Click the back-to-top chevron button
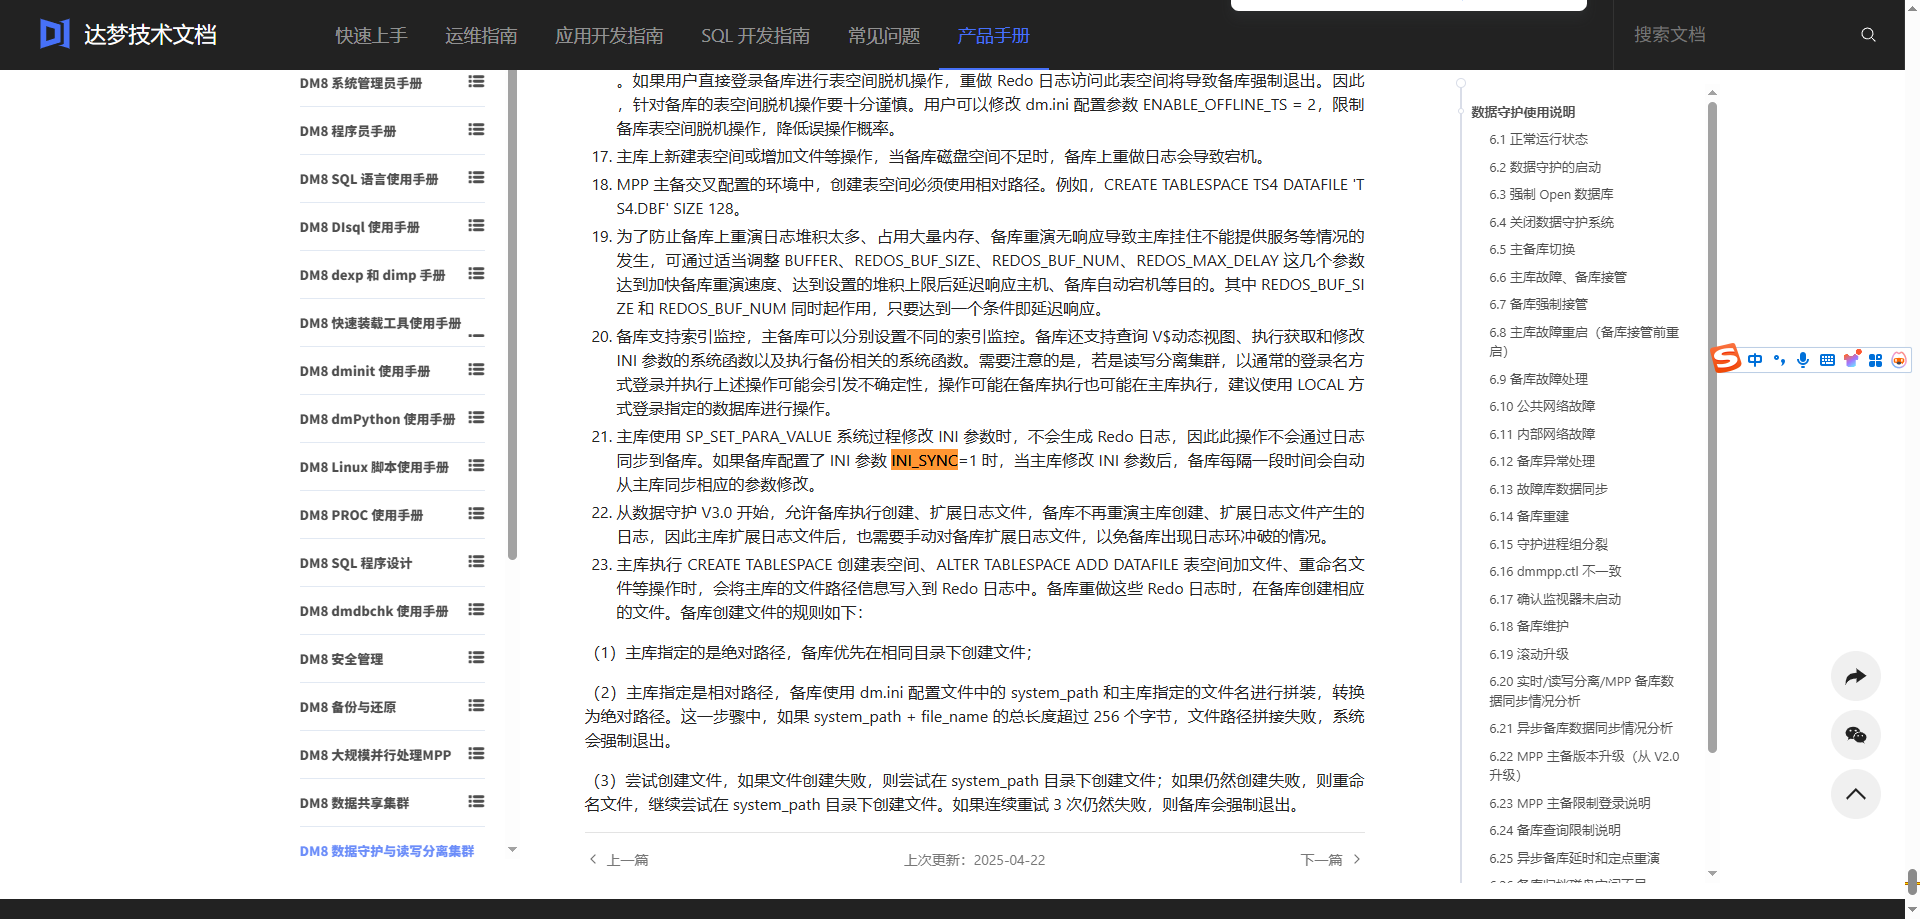 (1856, 794)
